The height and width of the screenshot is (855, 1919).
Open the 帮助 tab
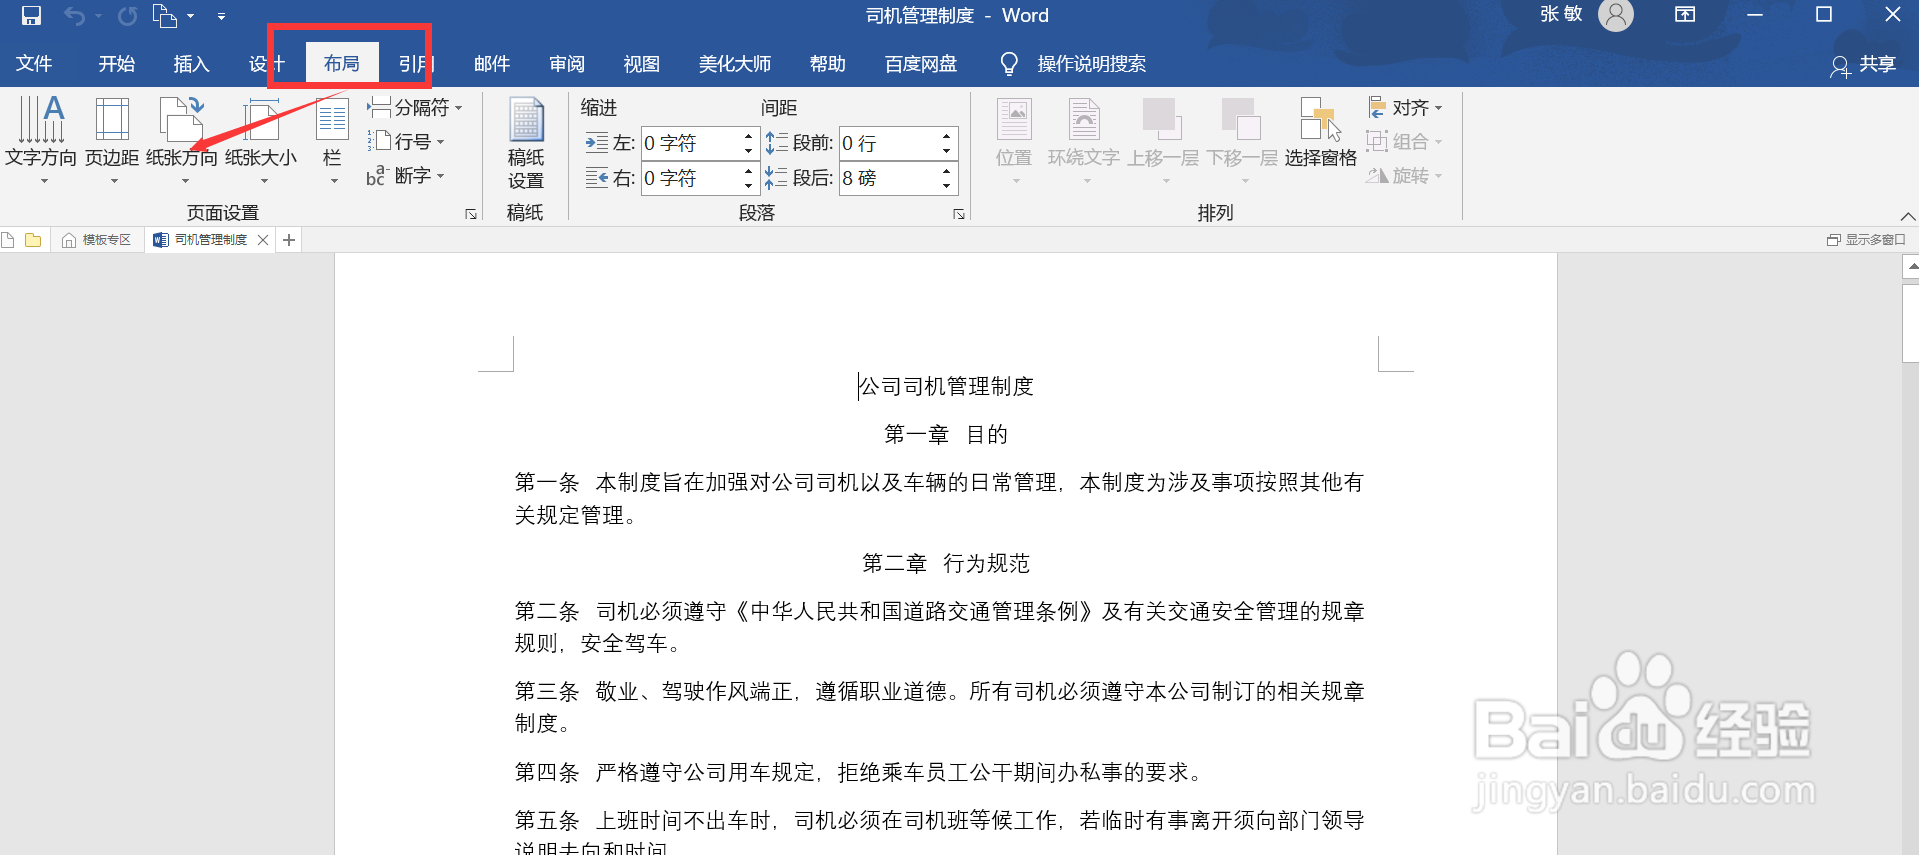click(x=827, y=64)
